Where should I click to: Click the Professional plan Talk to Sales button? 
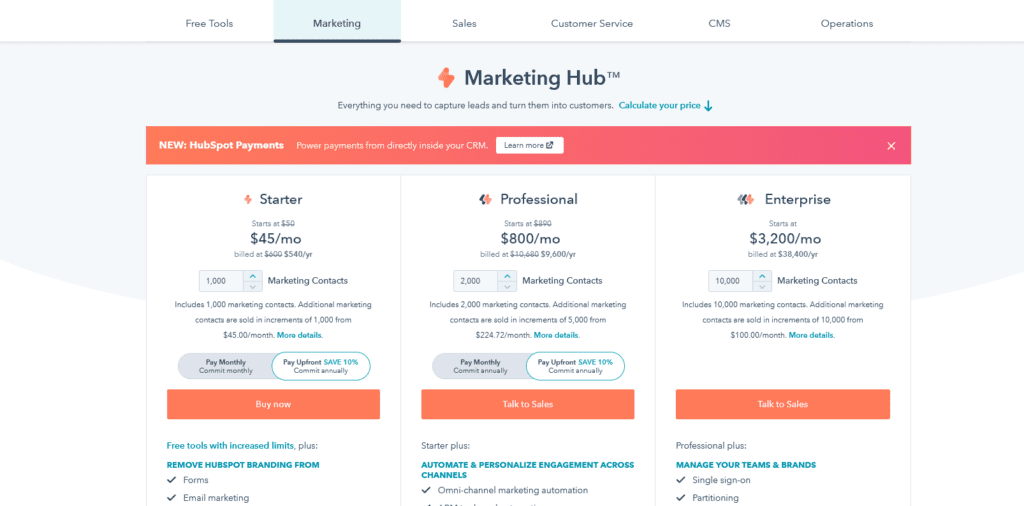tap(528, 404)
